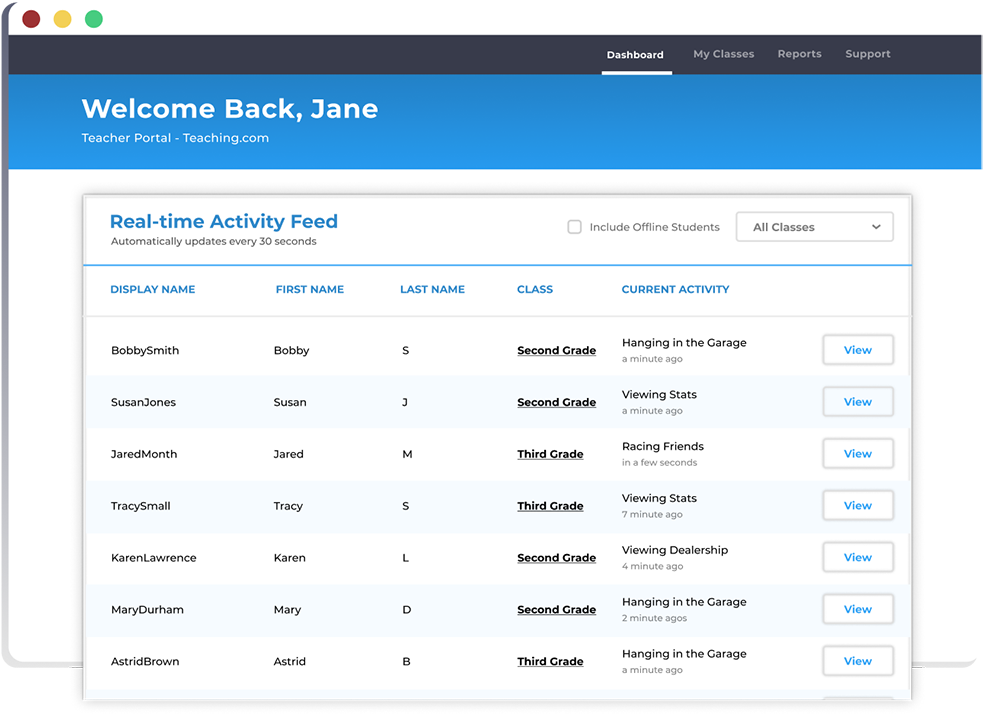Enable the Include Offline Students checkbox
983x714 pixels.
575,227
